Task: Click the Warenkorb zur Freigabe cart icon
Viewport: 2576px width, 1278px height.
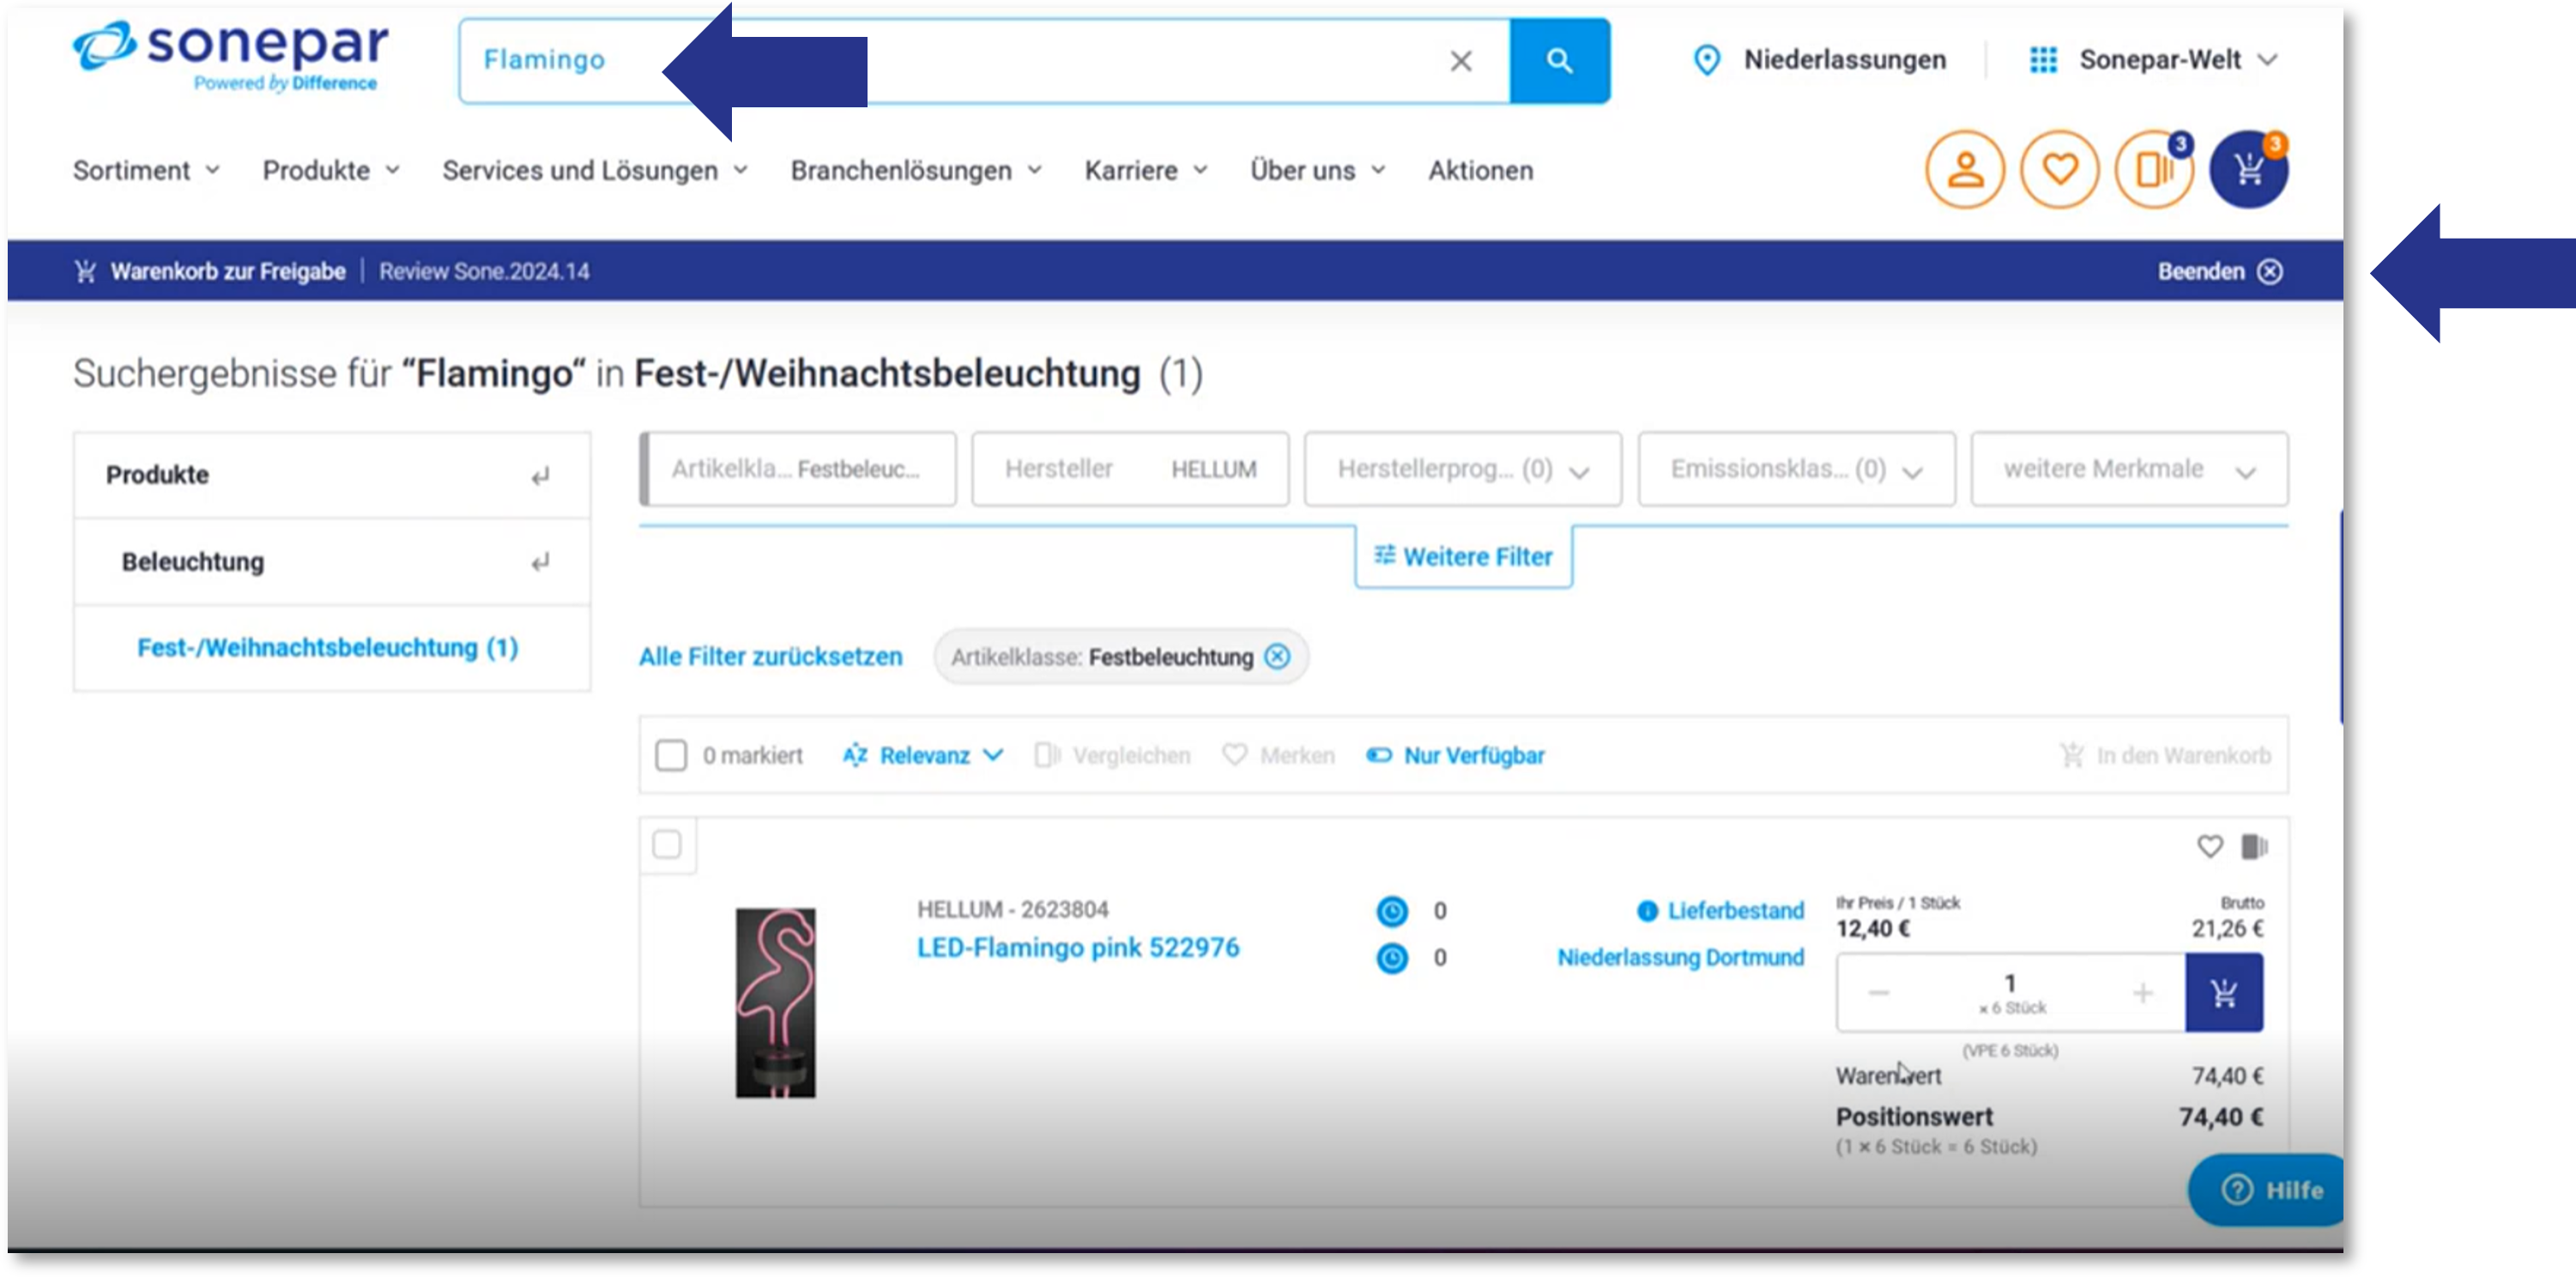Action: tap(86, 271)
